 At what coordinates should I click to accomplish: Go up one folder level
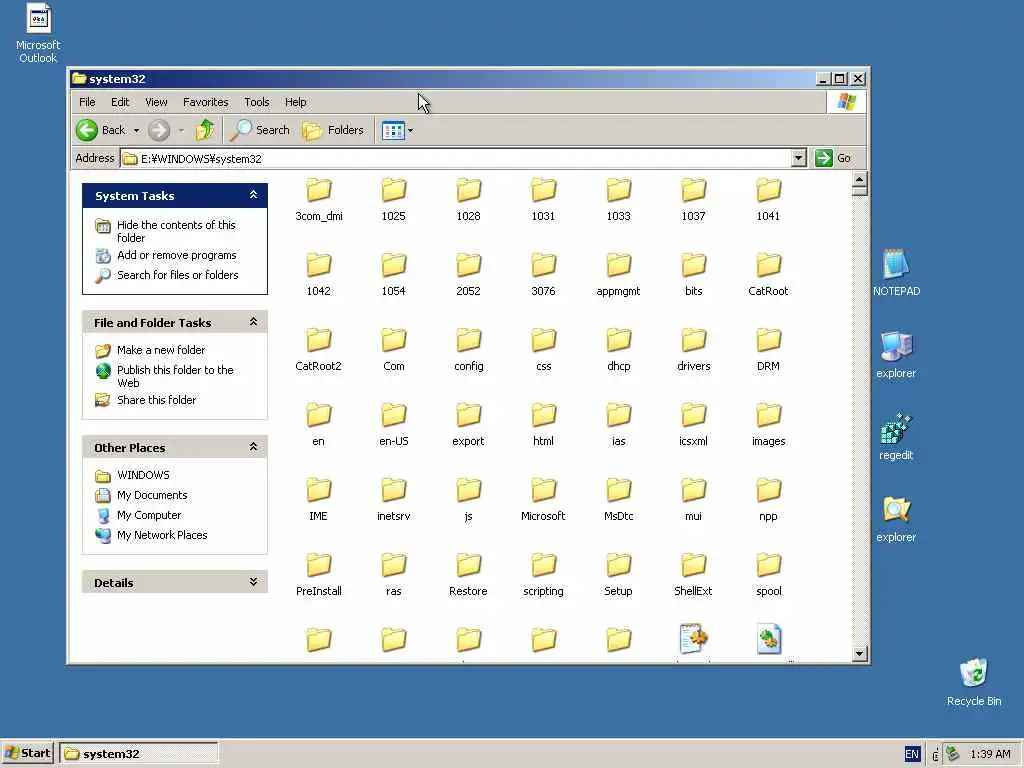[x=205, y=130]
